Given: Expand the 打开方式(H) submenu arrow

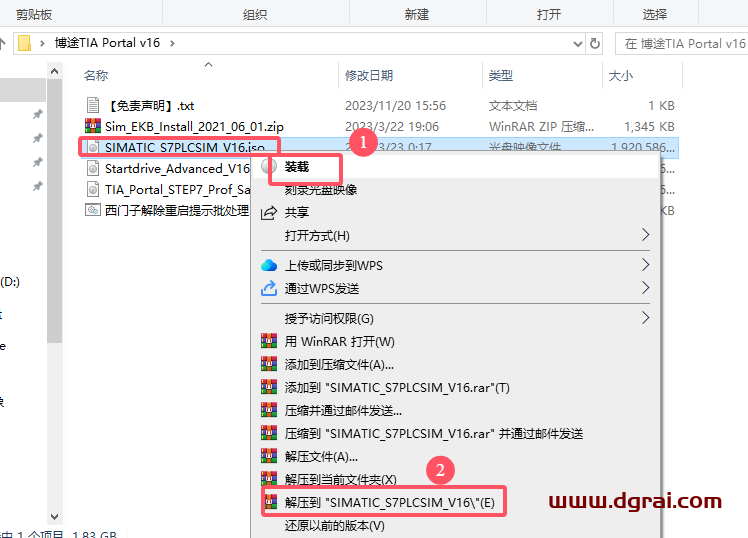Looking at the screenshot, I should [645, 235].
